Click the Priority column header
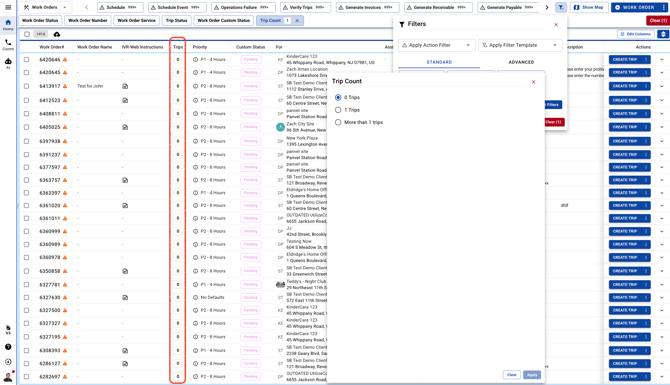670x385 pixels. [x=200, y=47]
